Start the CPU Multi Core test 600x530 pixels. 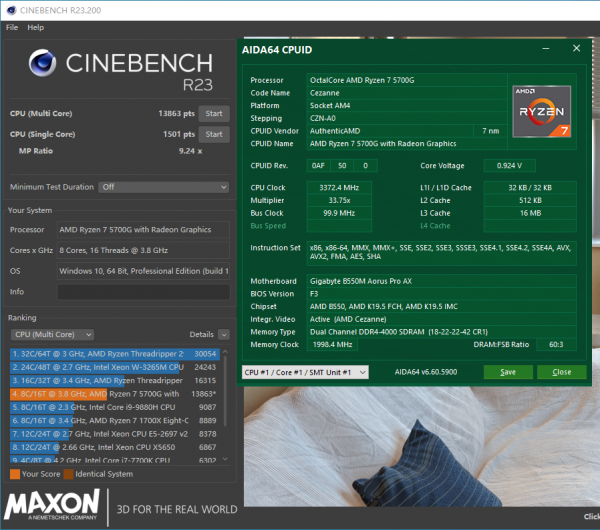click(214, 114)
